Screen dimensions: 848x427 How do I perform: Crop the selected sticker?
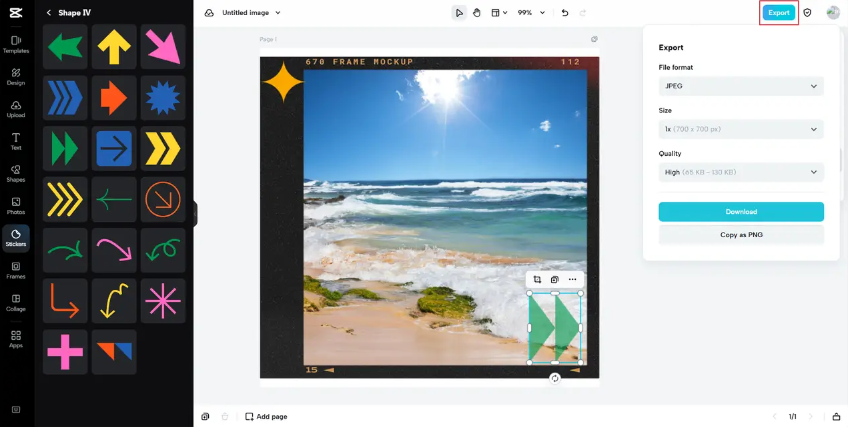tap(537, 279)
